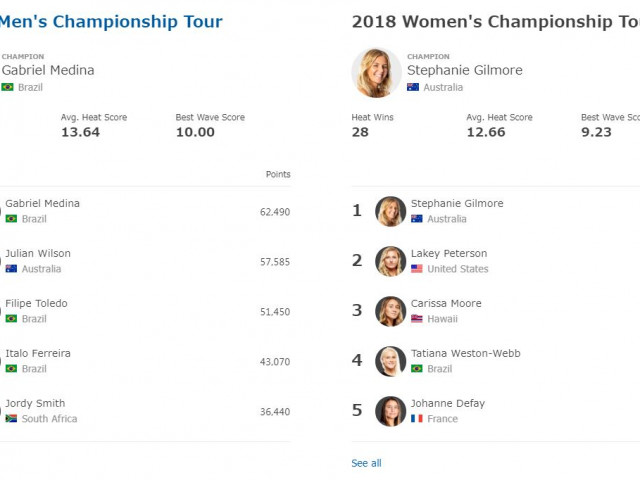Open Carissa Moore's athlete profile name
640x480 pixels.
tap(446, 303)
